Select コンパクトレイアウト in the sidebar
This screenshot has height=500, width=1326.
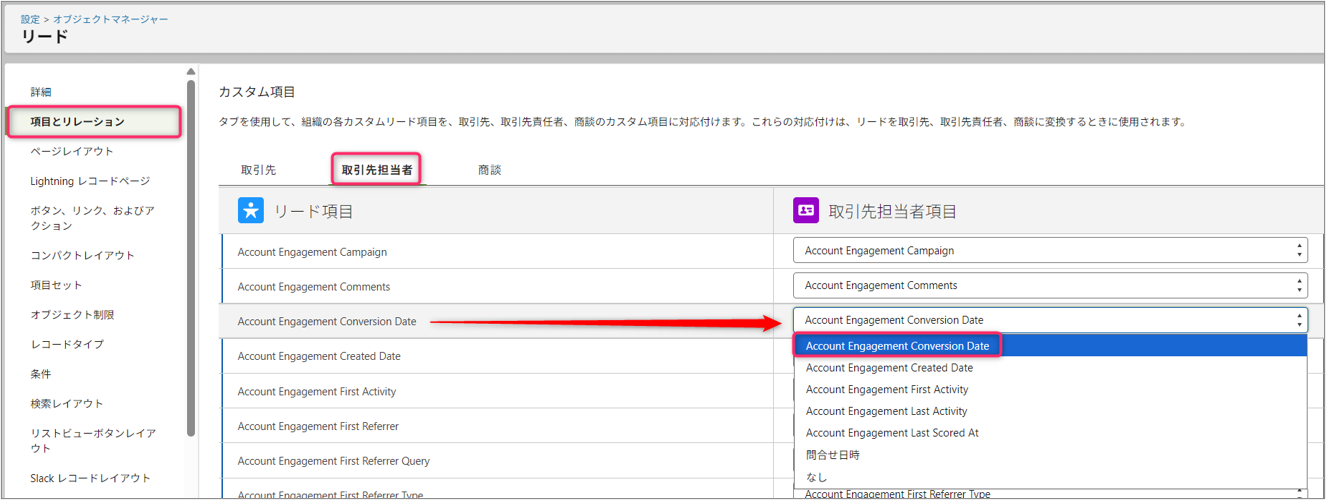(82, 255)
